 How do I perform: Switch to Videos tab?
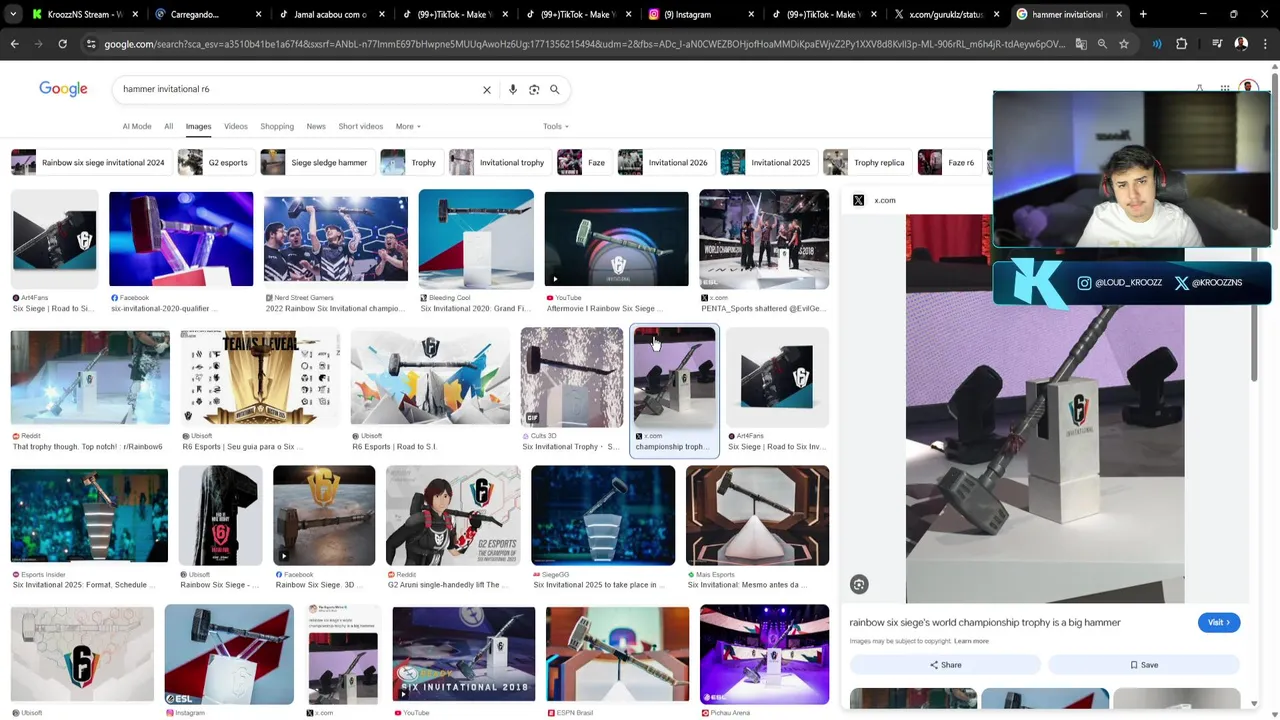tap(236, 126)
